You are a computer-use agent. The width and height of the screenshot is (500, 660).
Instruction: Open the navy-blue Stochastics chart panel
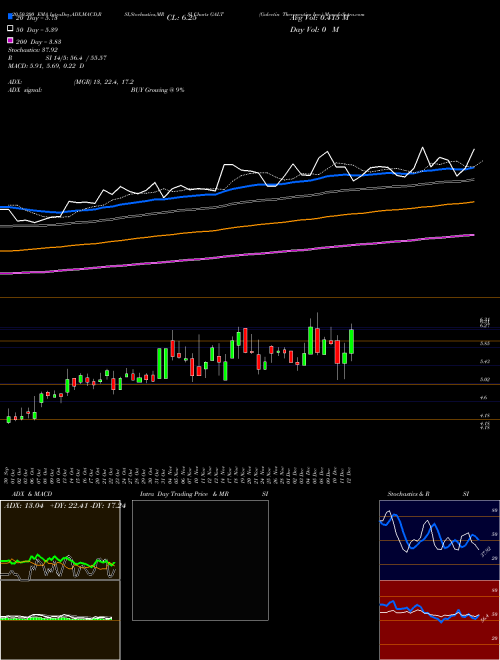439,540
